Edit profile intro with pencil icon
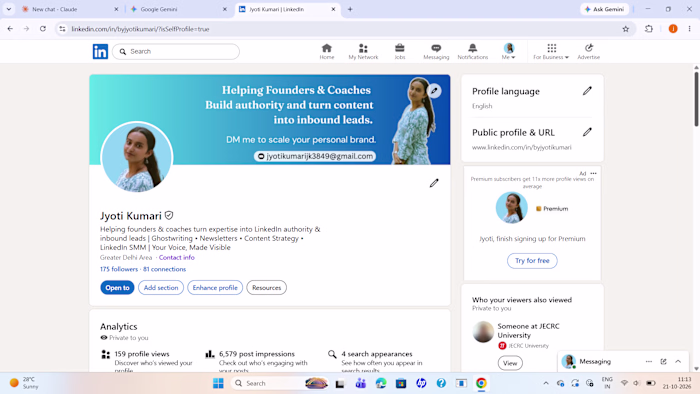The image size is (700, 394). click(434, 183)
